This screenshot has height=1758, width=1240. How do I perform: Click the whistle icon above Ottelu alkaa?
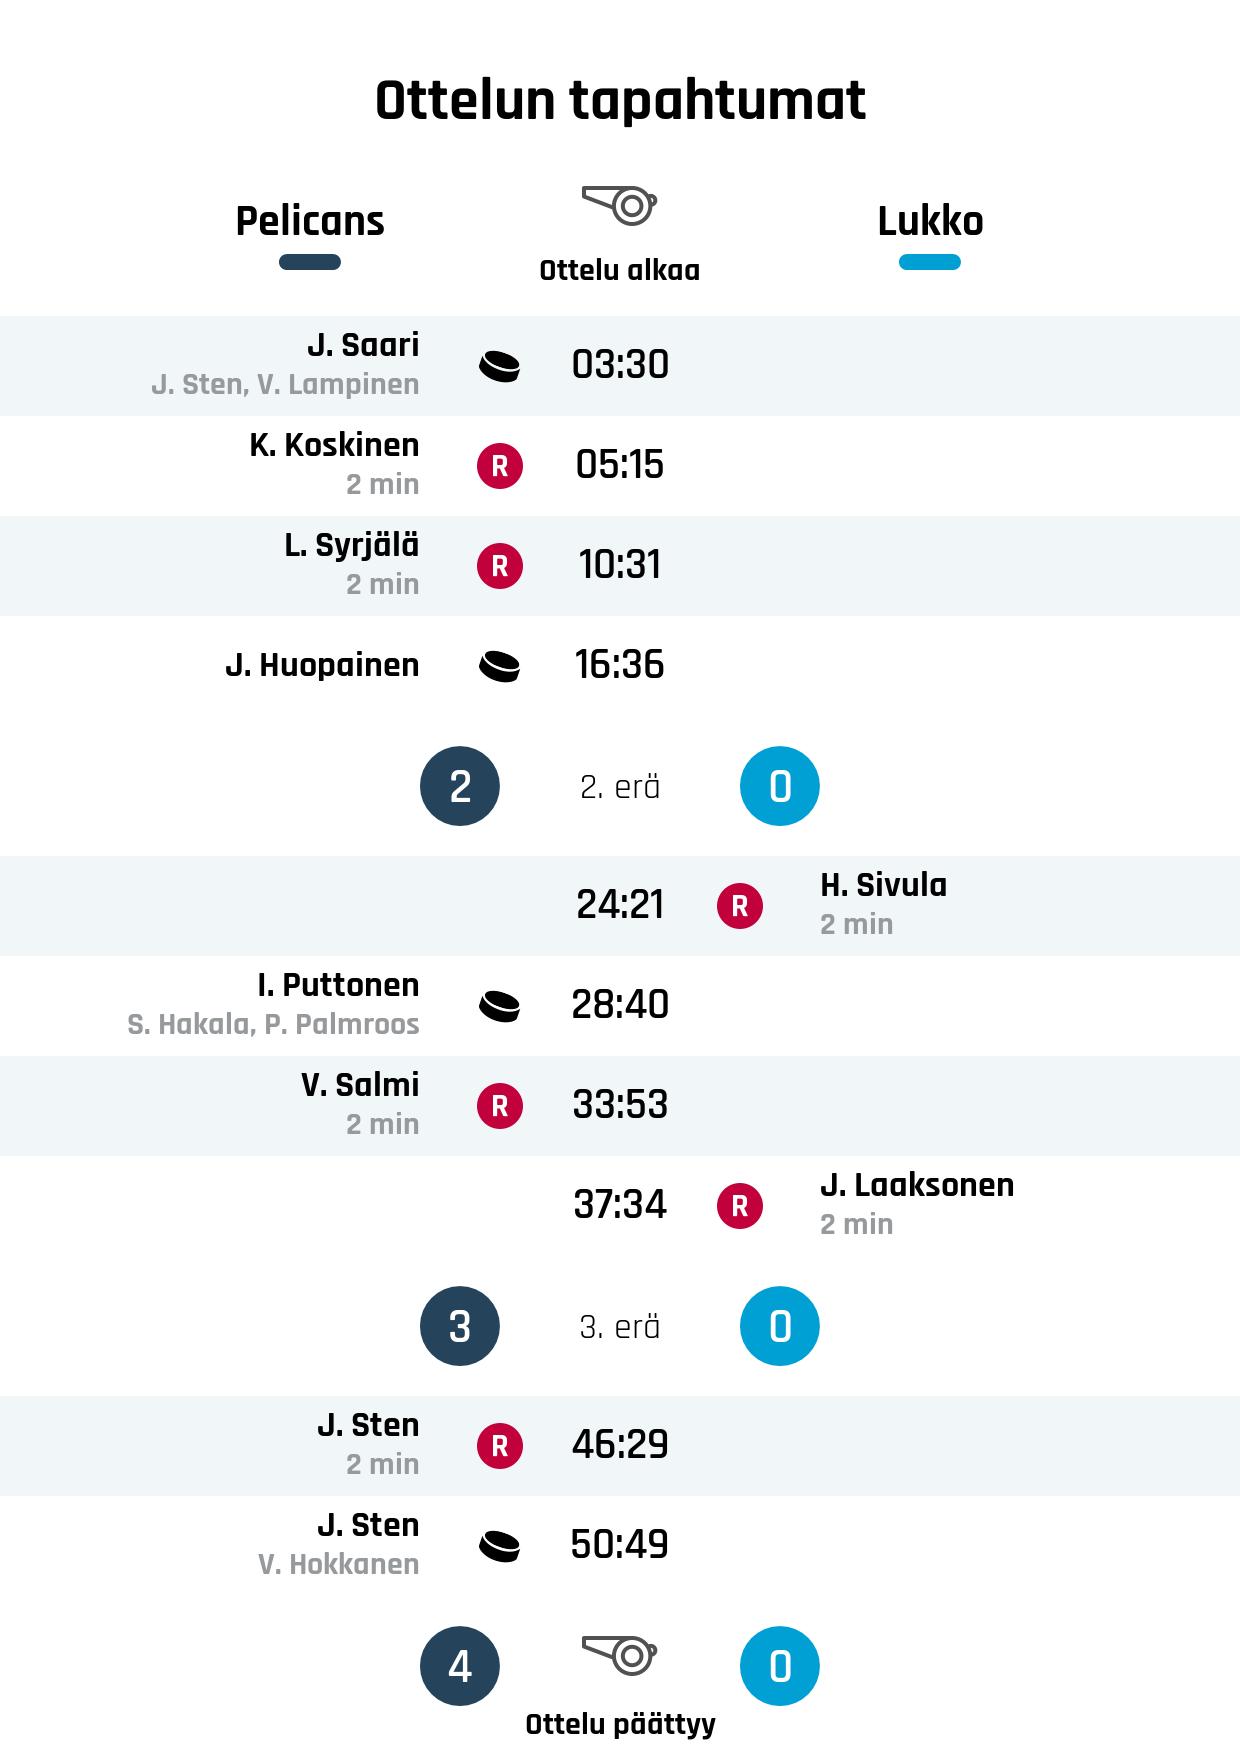(x=619, y=205)
